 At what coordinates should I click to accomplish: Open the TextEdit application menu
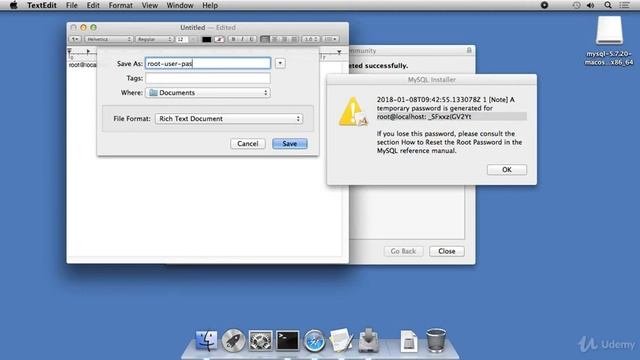42,5
